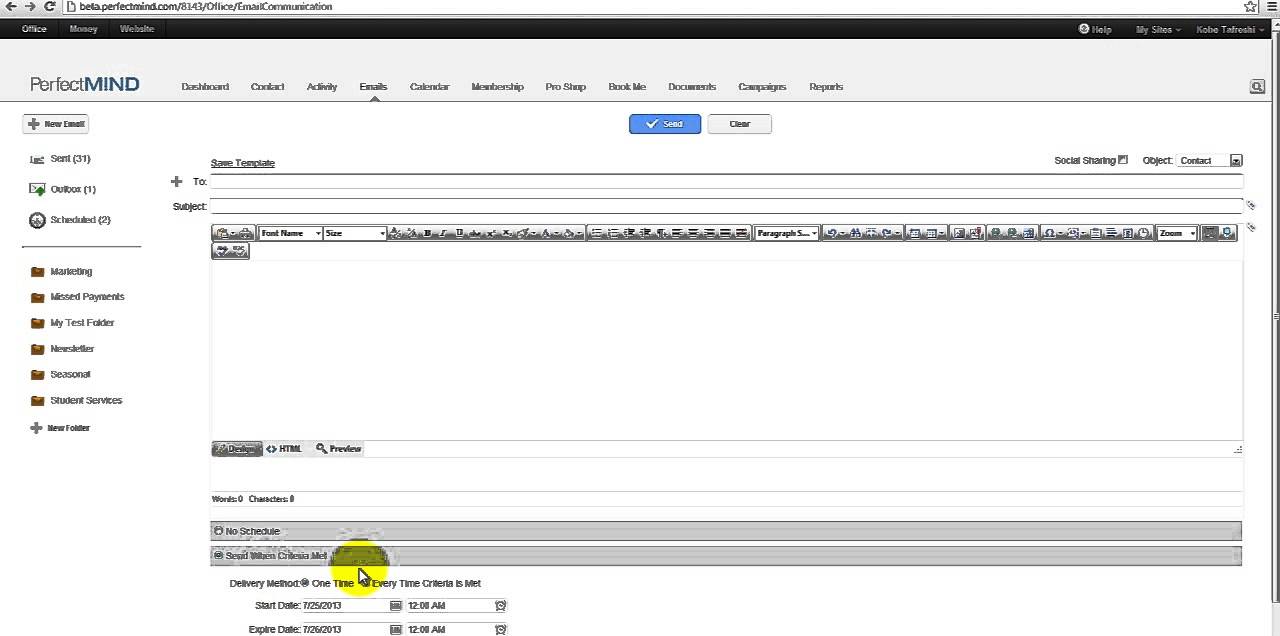This screenshot has width=1280, height=636.
Task: Open the Marketing folder
Action: (x=71, y=271)
